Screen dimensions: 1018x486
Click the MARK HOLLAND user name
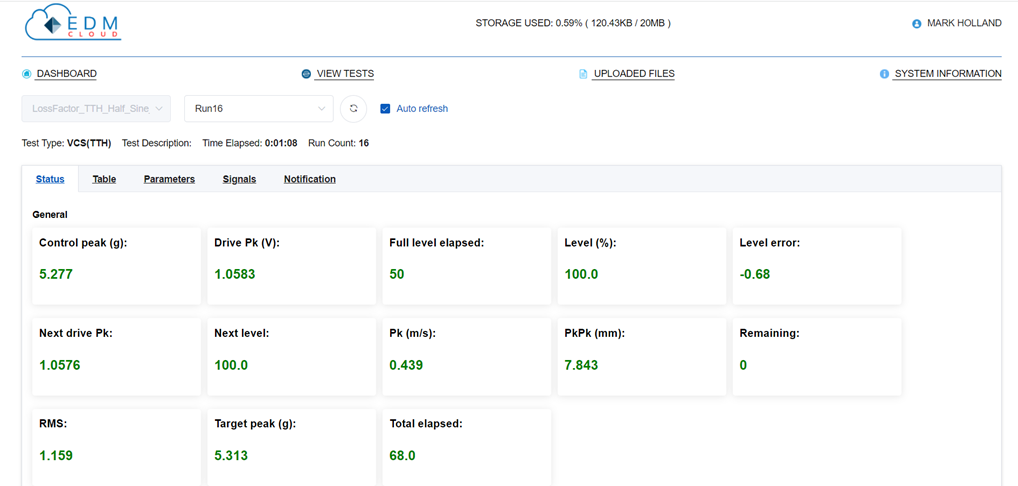(964, 23)
